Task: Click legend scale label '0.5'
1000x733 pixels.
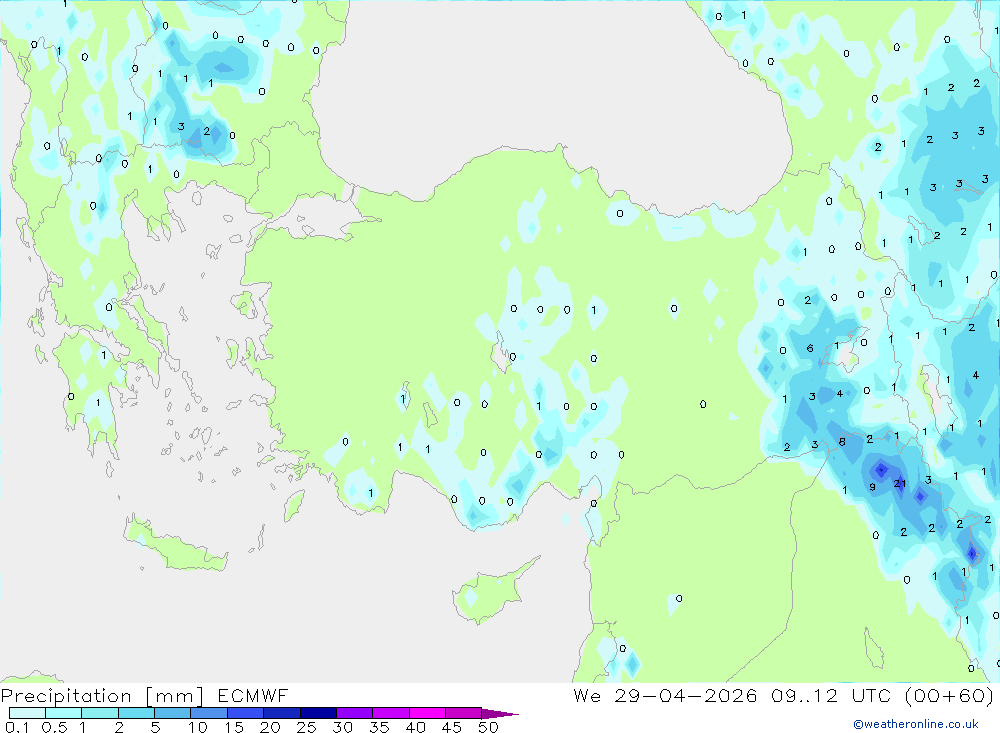Action: point(54,727)
